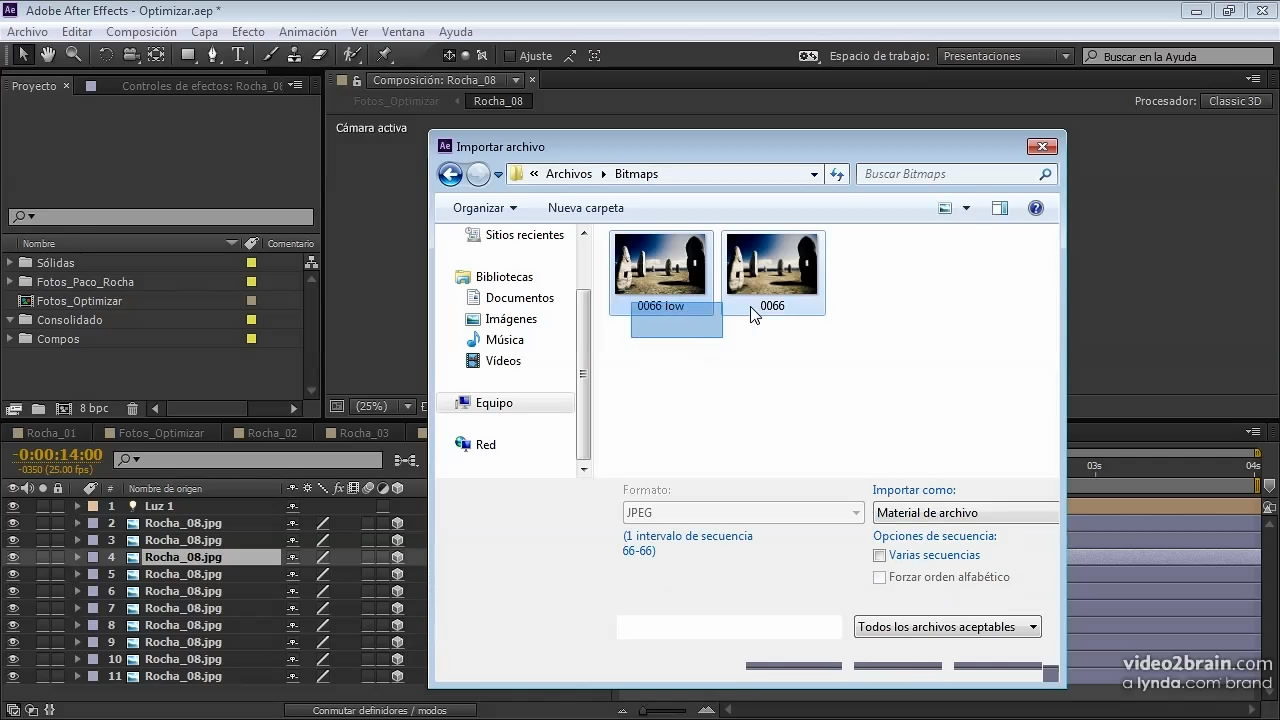Select the Pen tool
Image resolution: width=1280 pixels, height=720 pixels.
[213, 55]
